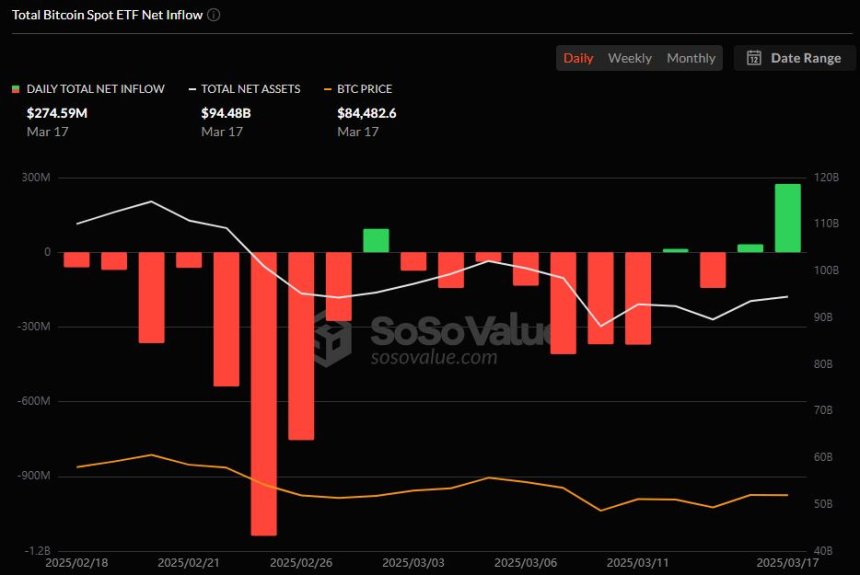This screenshot has height=575, width=860.
Task: Click the 2025/03/11 date axis label
Action: pos(637,563)
